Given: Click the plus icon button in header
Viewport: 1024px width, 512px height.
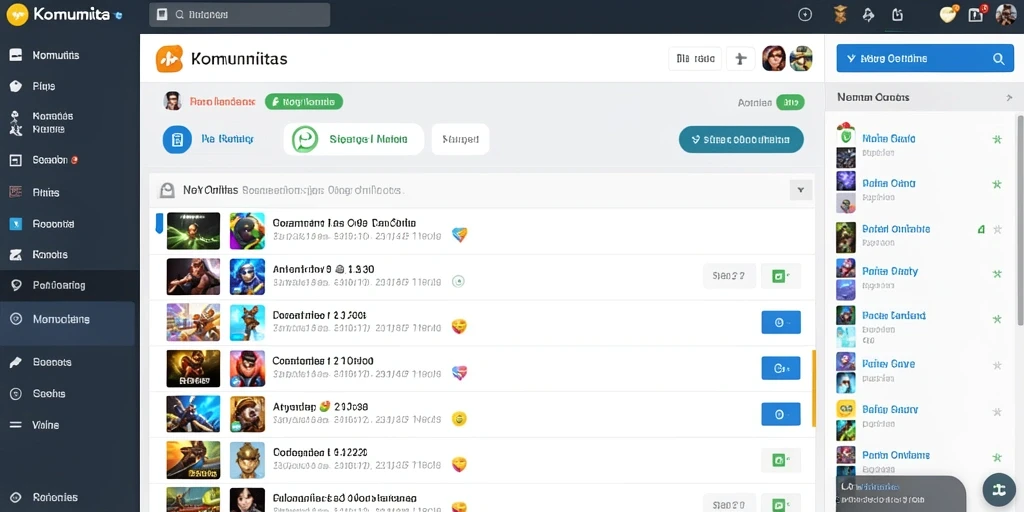Looking at the screenshot, I should tap(741, 59).
